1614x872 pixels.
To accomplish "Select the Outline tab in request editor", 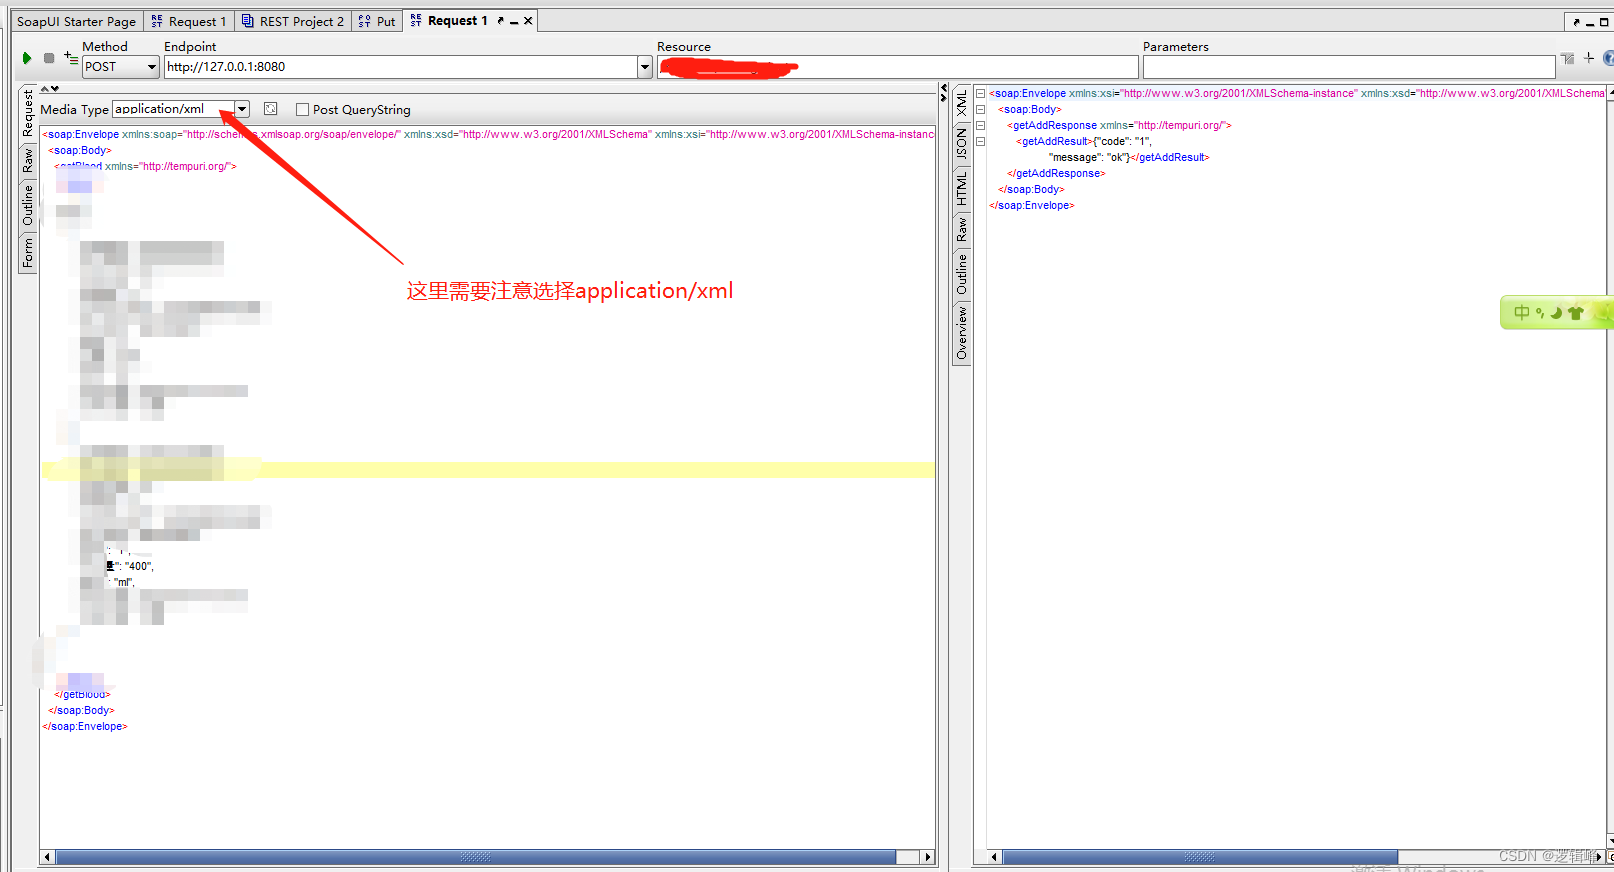I will click(x=28, y=204).
